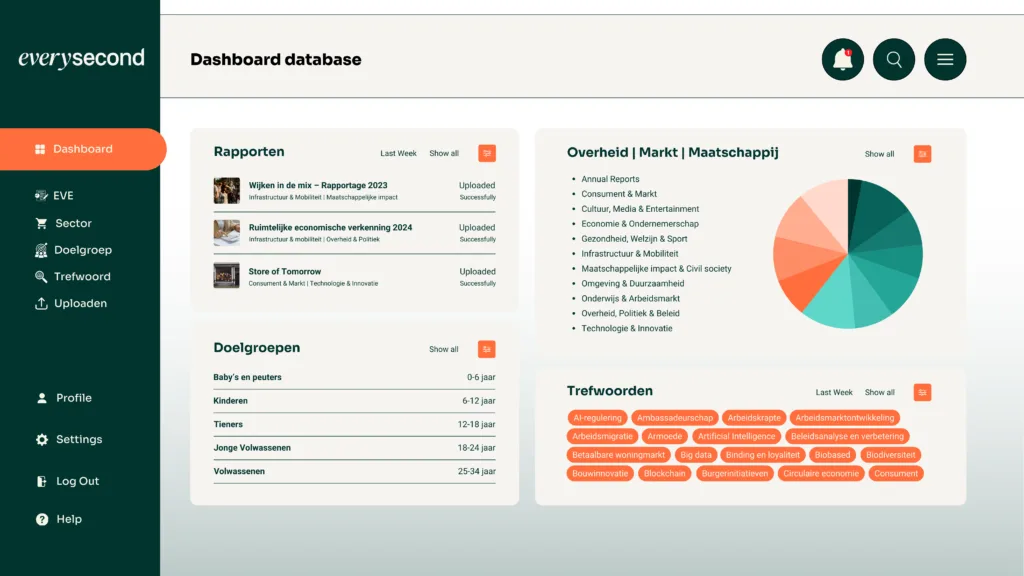This screenshot has width=1024, height=576.
Task: Select the Artificial Intelligence keyword tag
Action: pos(736,436)
